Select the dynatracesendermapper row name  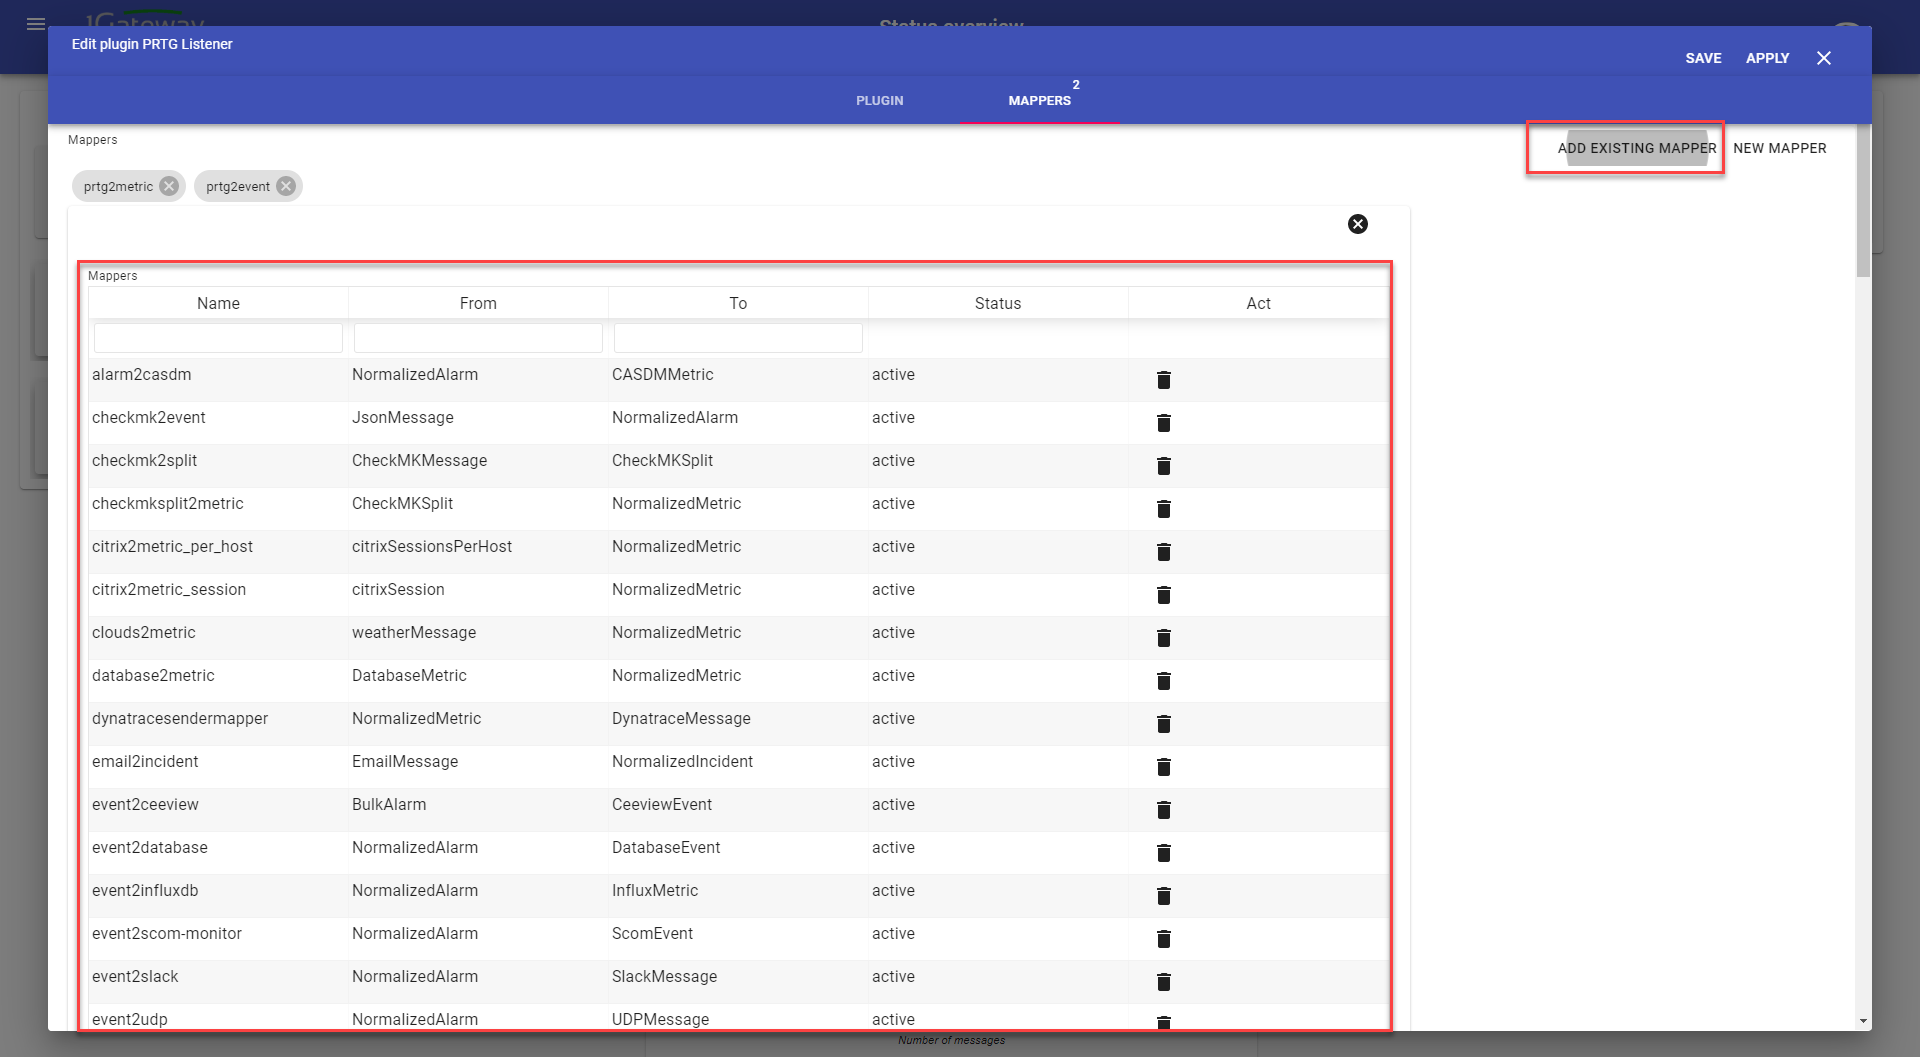(x=180, y=718)
